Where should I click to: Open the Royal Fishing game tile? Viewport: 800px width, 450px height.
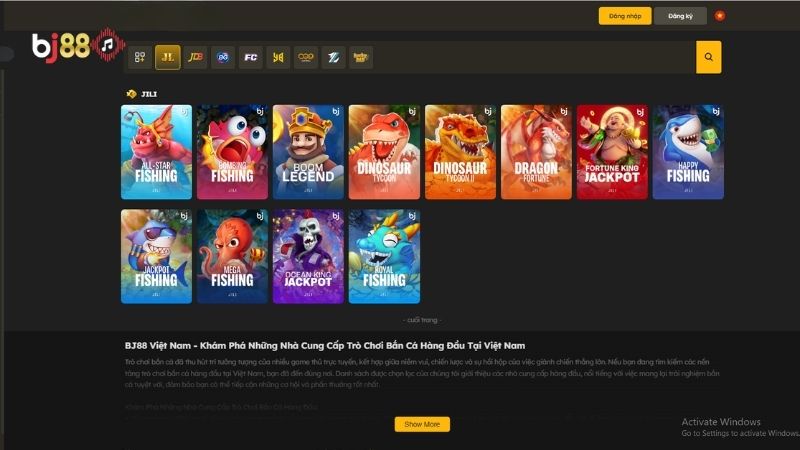click(384, 256)
